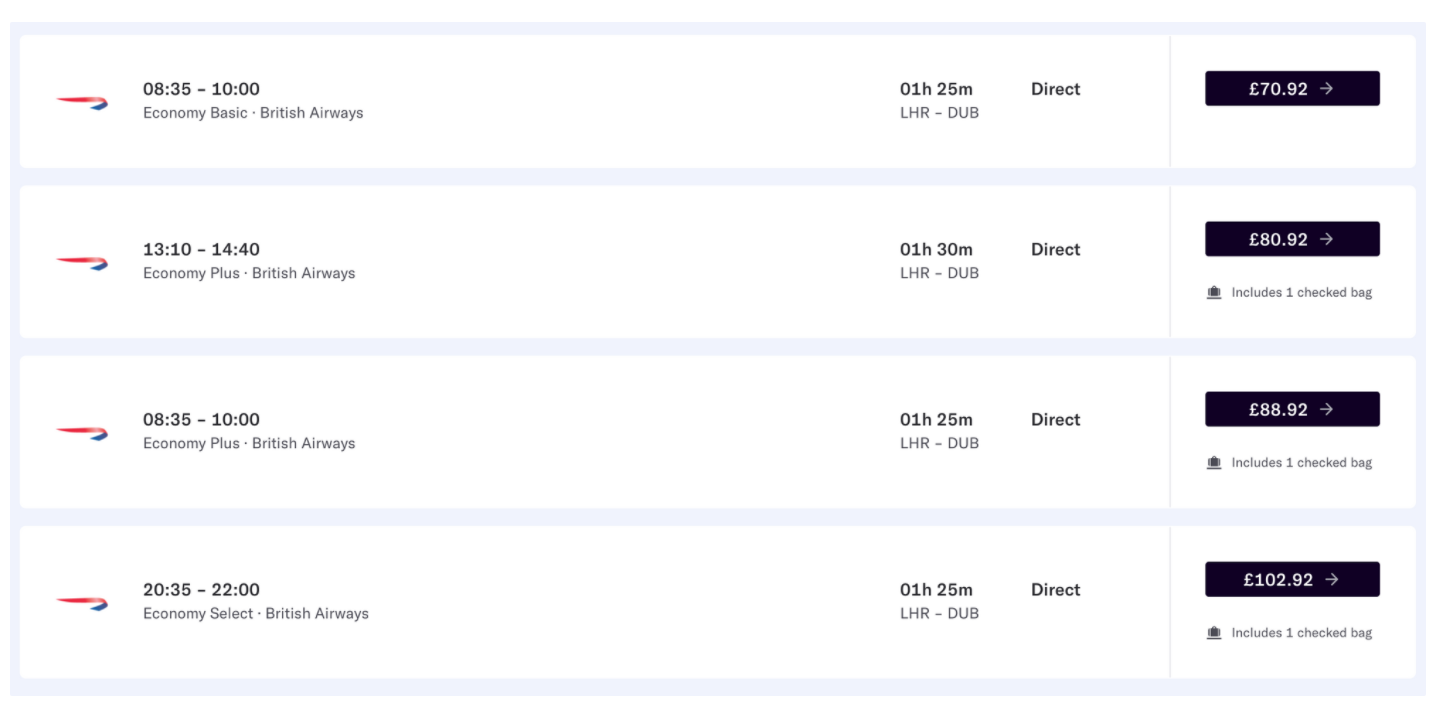Click British Airways logo on £88.92 flight
This screenshot has width=1448, height=718.
coord(82,432)
